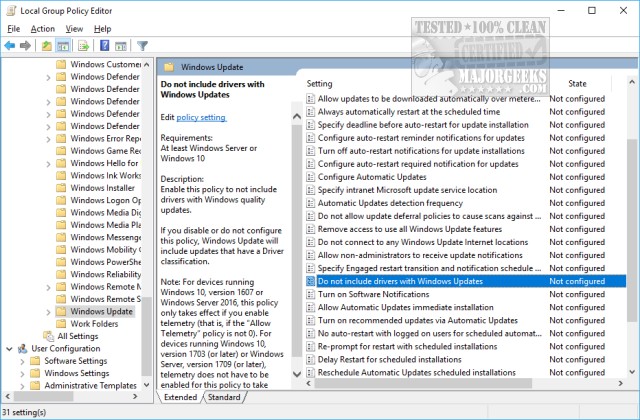
Task: Click the User Configuration icon
Action: [x=22, y=349]
